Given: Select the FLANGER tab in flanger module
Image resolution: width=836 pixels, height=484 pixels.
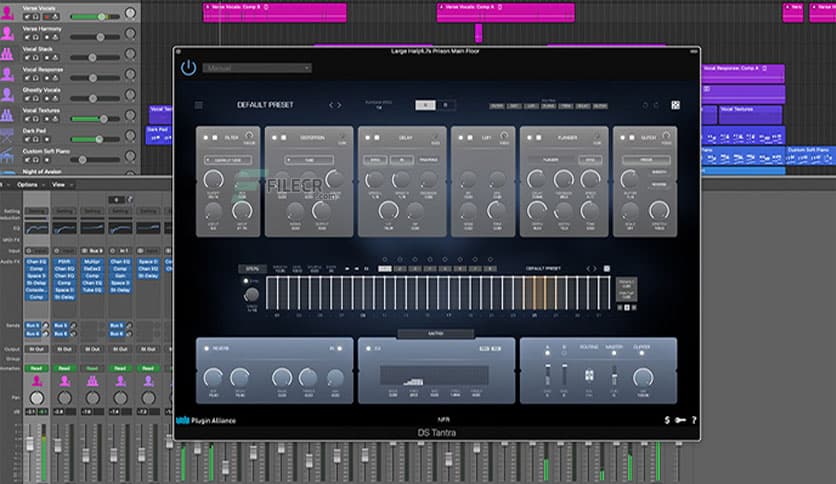Looking at the screenshot, I should tap(551, 160).
